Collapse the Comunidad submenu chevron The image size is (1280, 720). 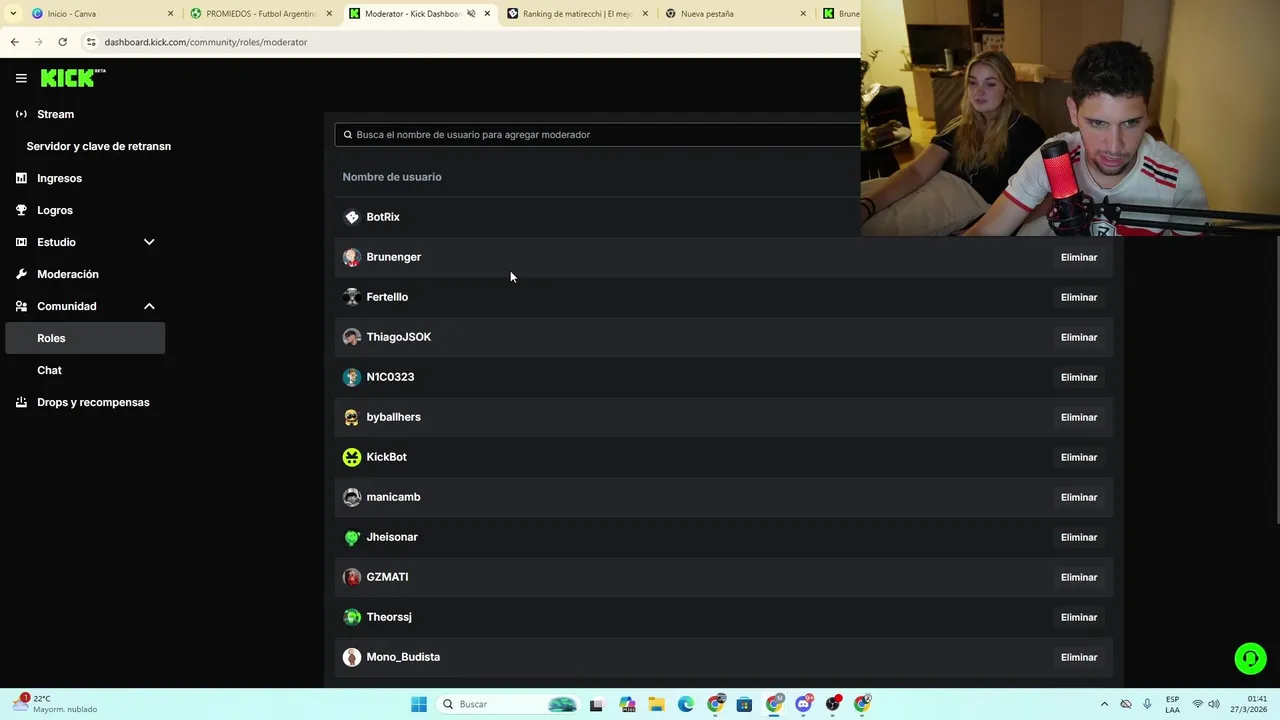(149, 306)
